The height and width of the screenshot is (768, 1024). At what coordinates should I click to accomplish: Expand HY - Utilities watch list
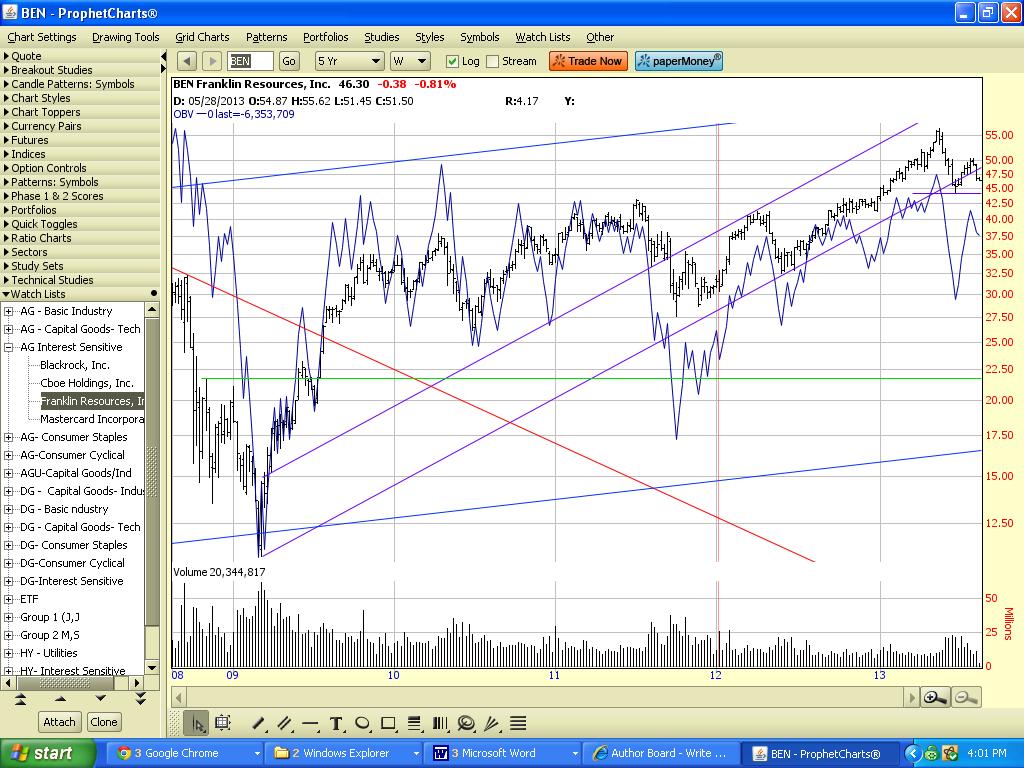[x=8, y=653]
